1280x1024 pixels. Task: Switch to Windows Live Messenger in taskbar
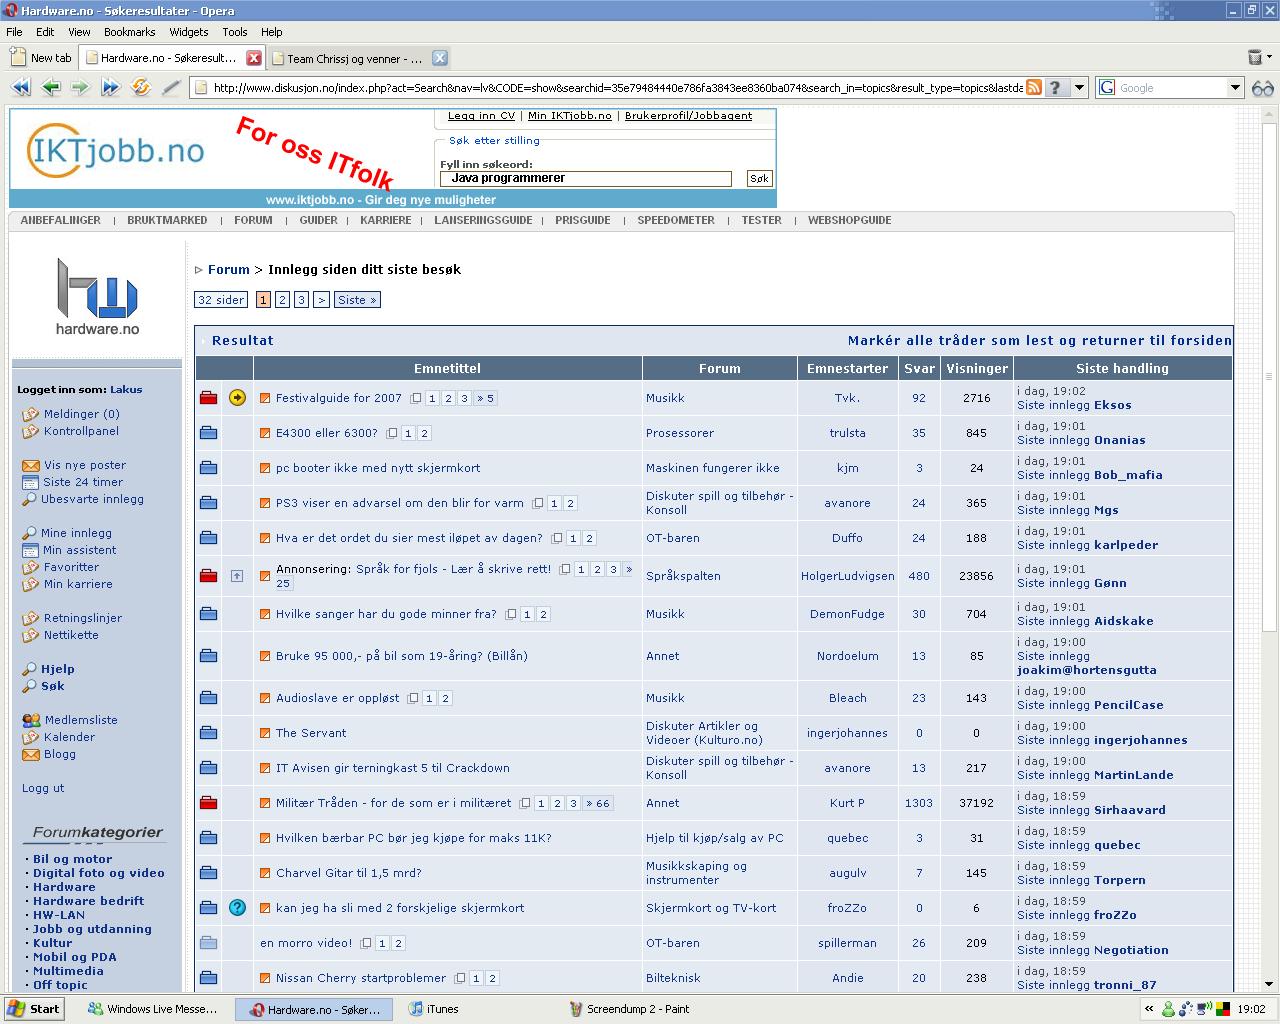[153, 1009]
